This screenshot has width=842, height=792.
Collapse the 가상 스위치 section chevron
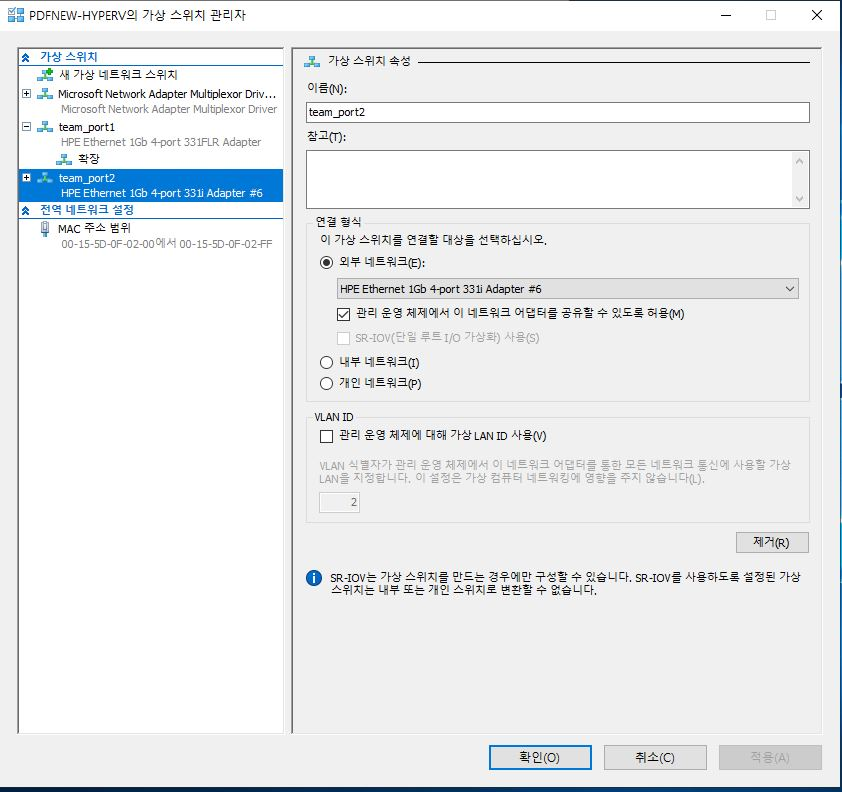click(25, 57)
